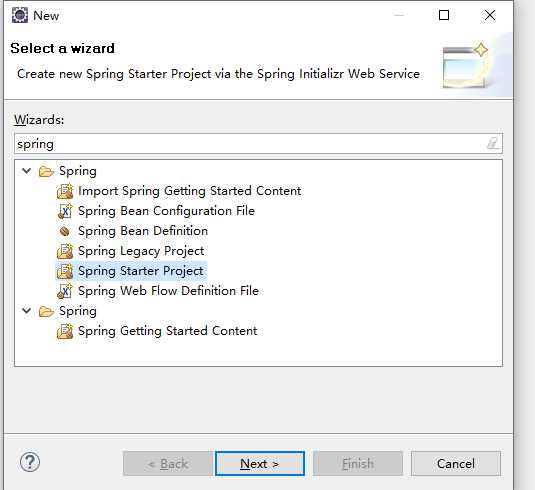Click the Spring Getting Started Content icon

(65, 331)
